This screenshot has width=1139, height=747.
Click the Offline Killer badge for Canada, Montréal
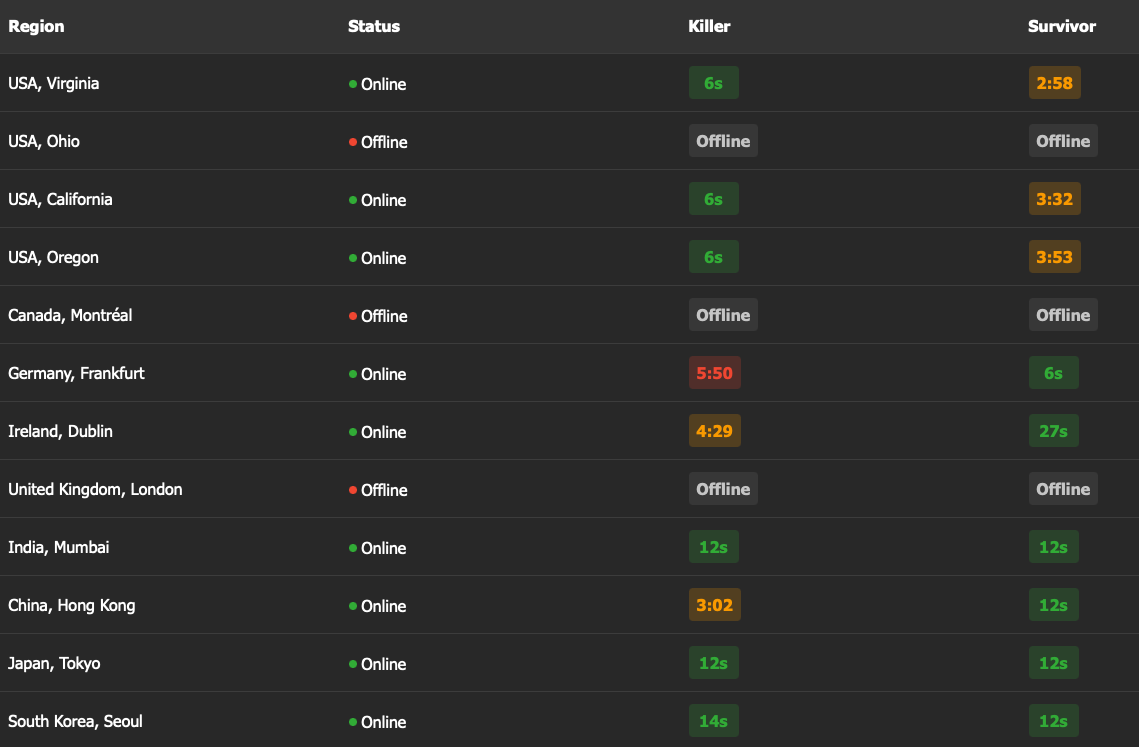click(723, 315)
